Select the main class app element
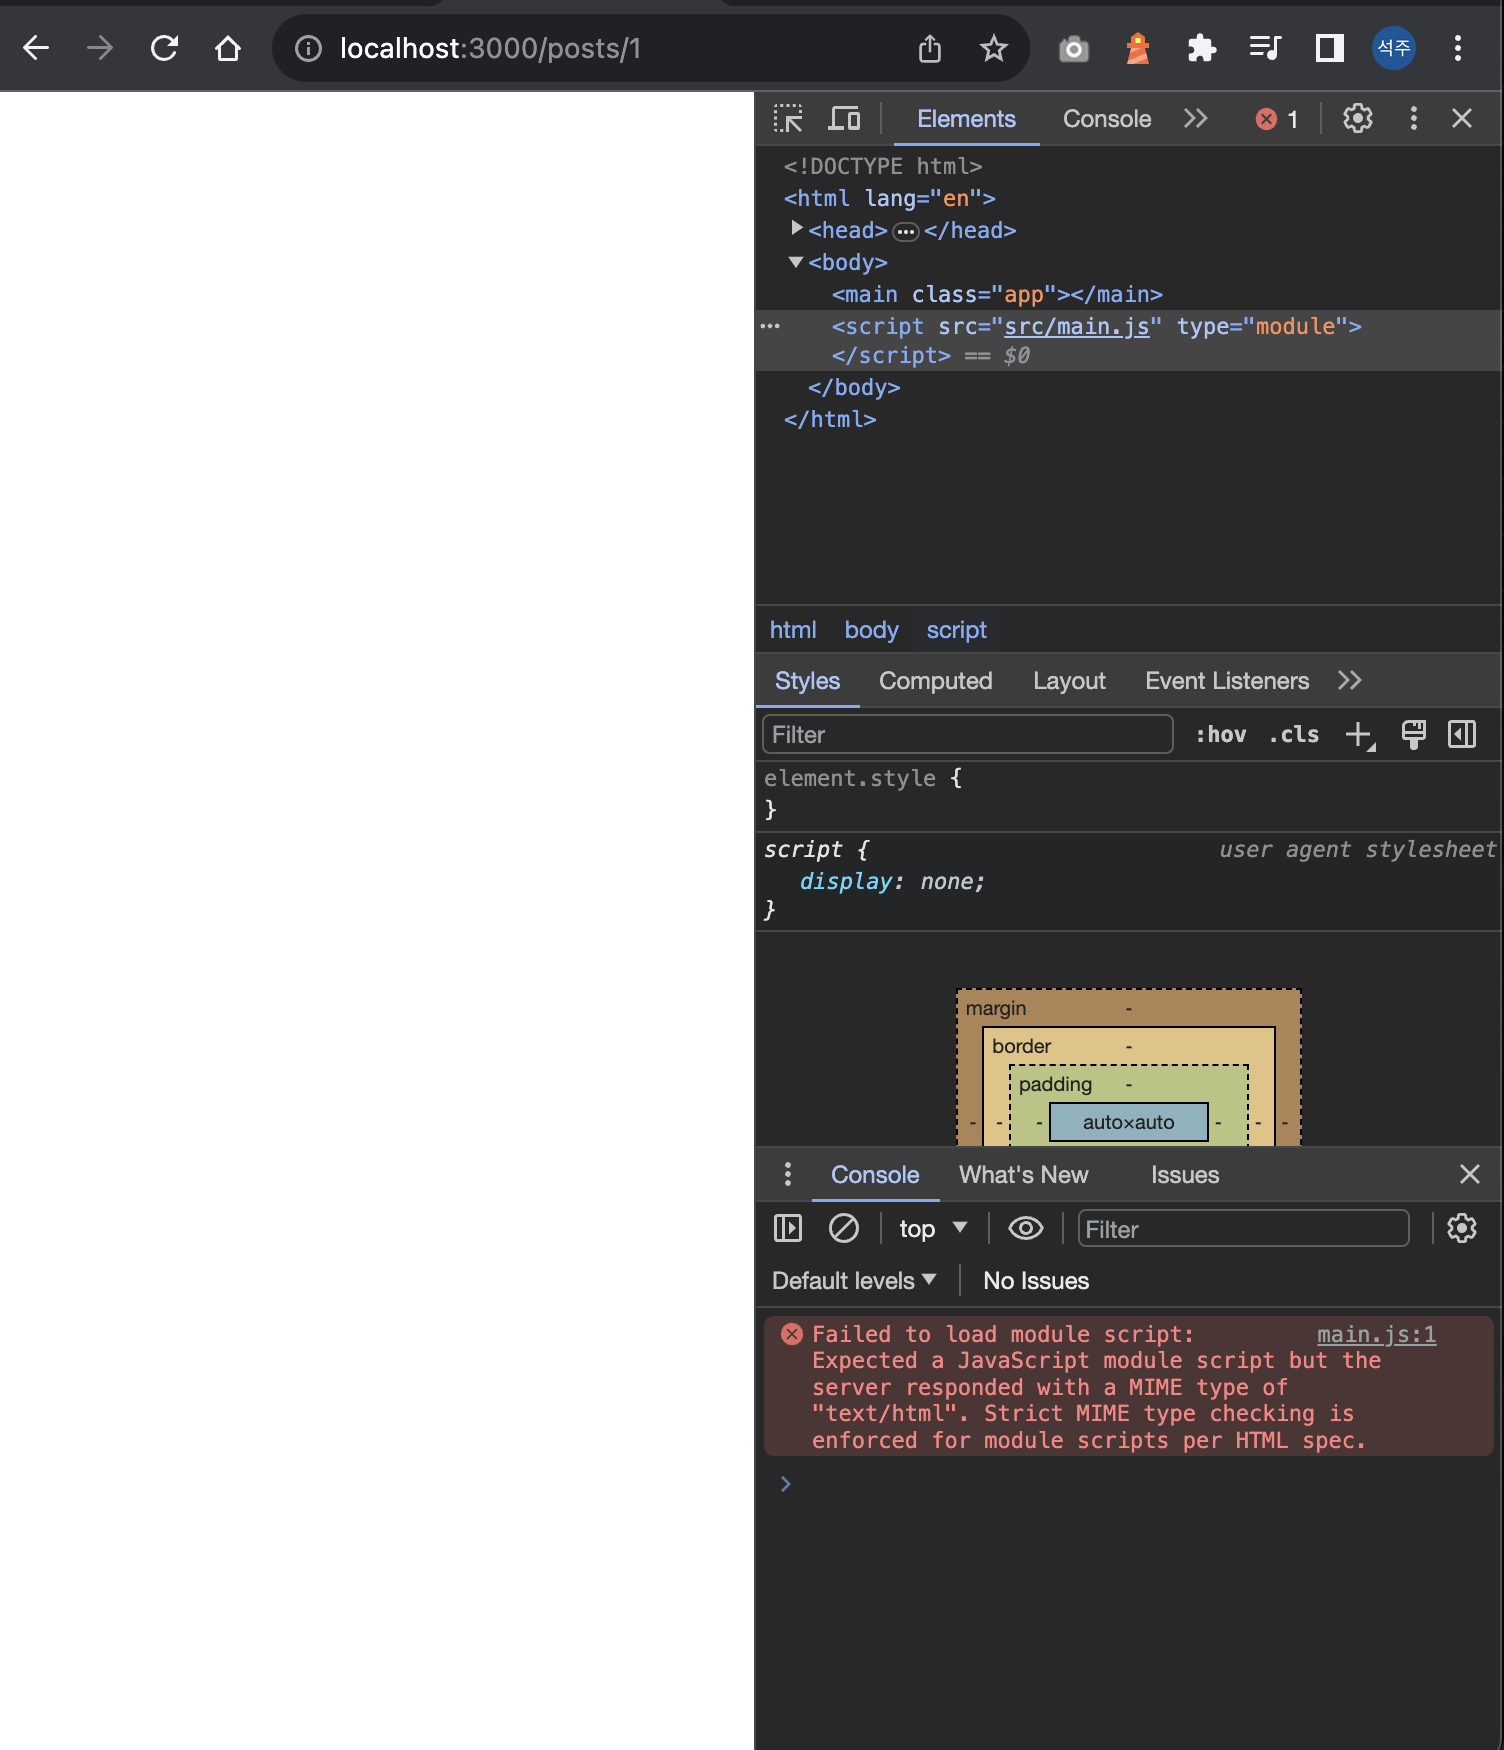The image size is (1504, 1750). coord(997,294)
